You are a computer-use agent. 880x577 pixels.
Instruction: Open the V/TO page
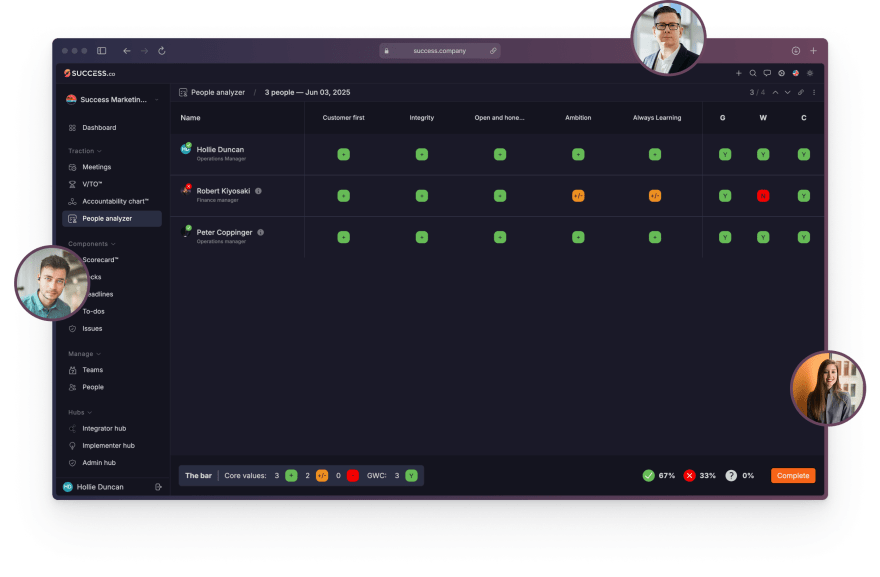click(92, 184)
